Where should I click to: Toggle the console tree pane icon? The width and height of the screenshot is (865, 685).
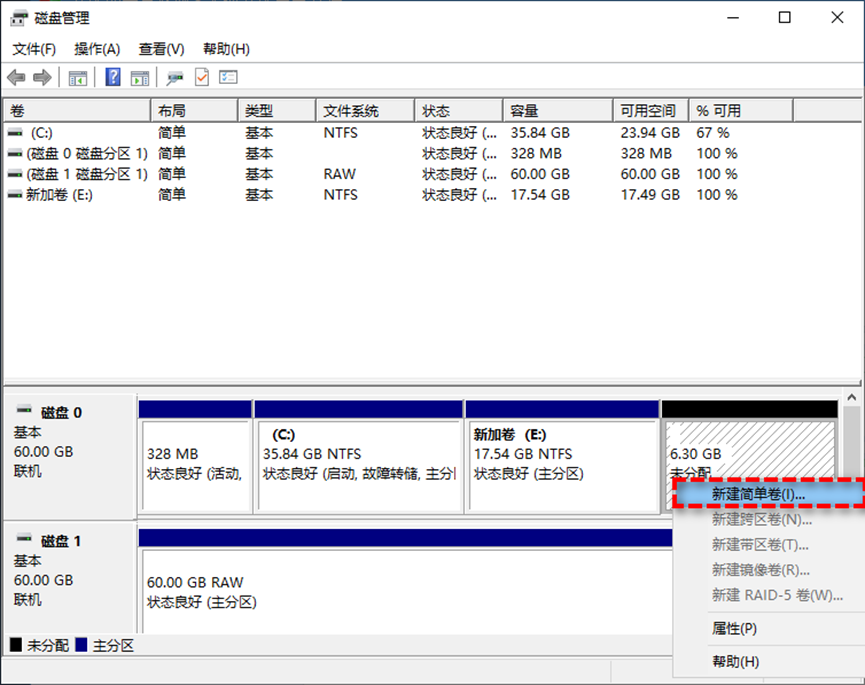pyautogui.click(x=78, y=78)
